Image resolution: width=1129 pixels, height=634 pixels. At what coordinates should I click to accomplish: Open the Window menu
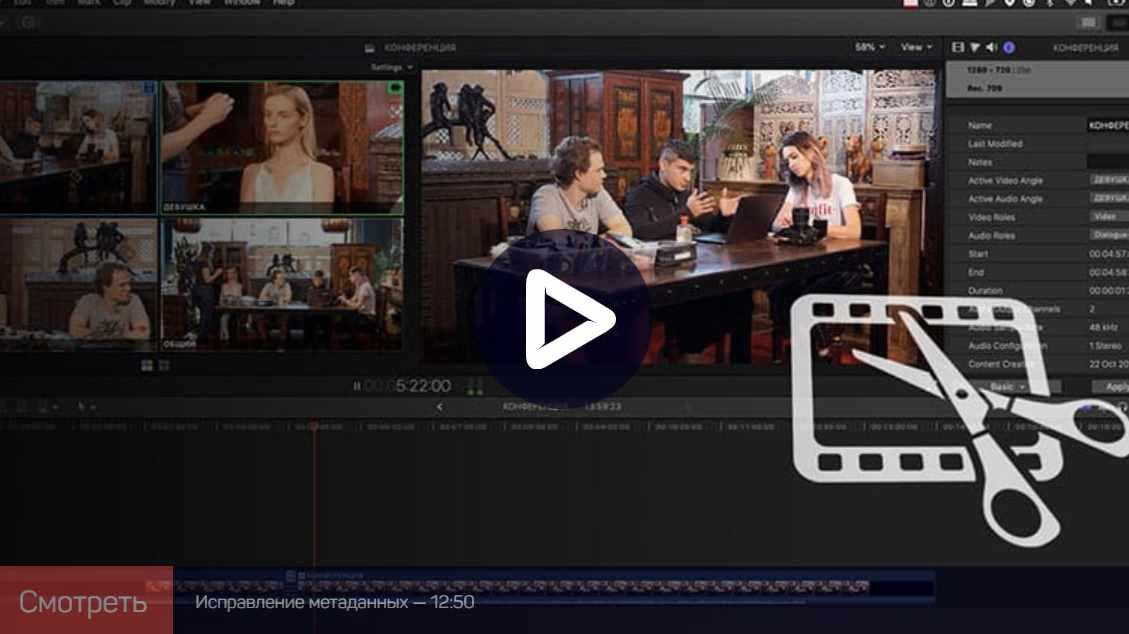(242, 3)
